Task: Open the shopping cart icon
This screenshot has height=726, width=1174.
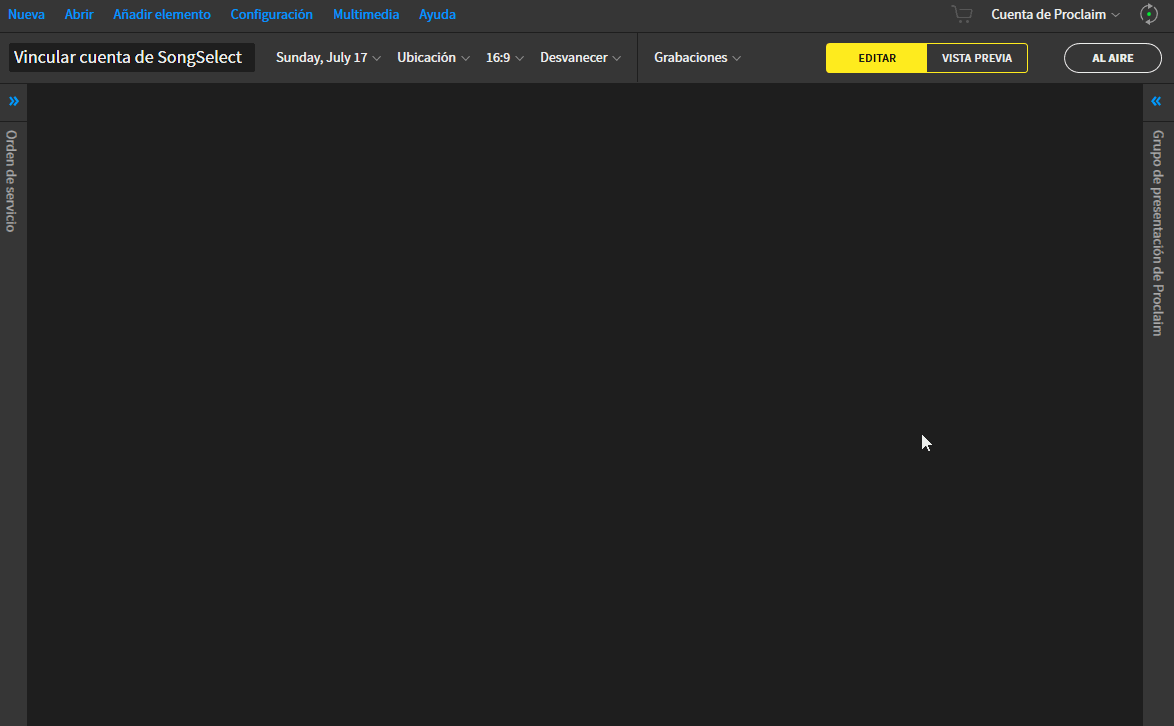Action: 962,14
